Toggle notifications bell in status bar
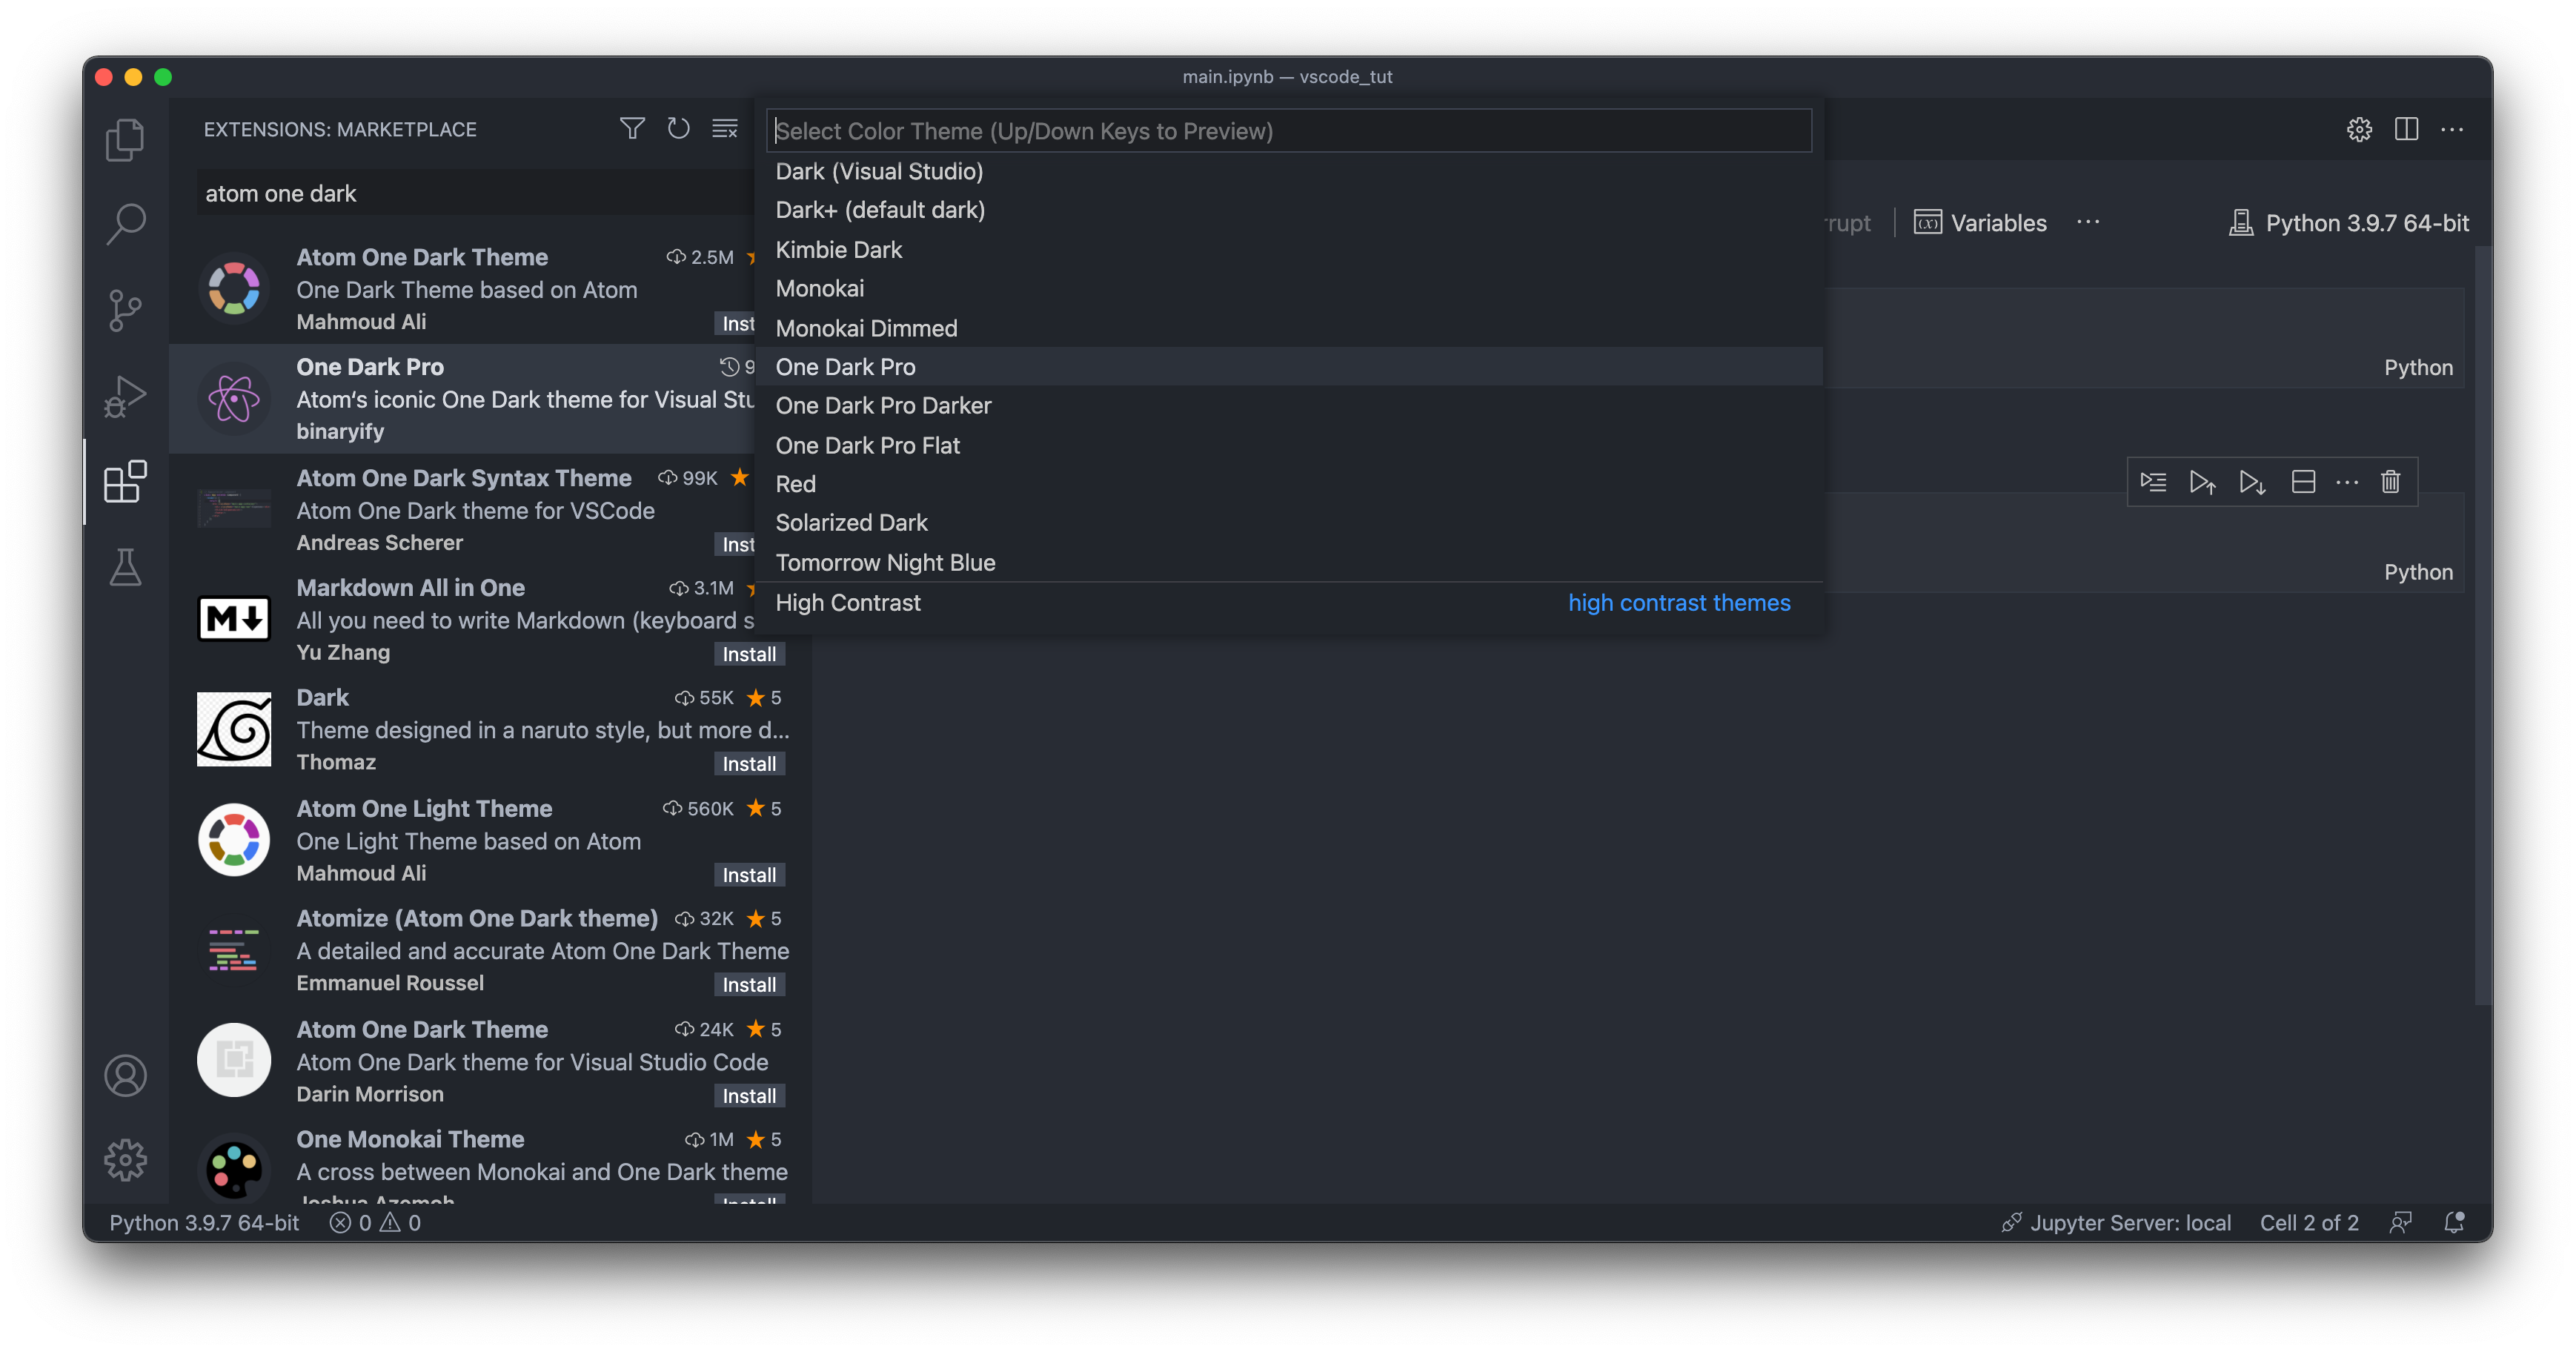 click(x=2453, y=1222)
